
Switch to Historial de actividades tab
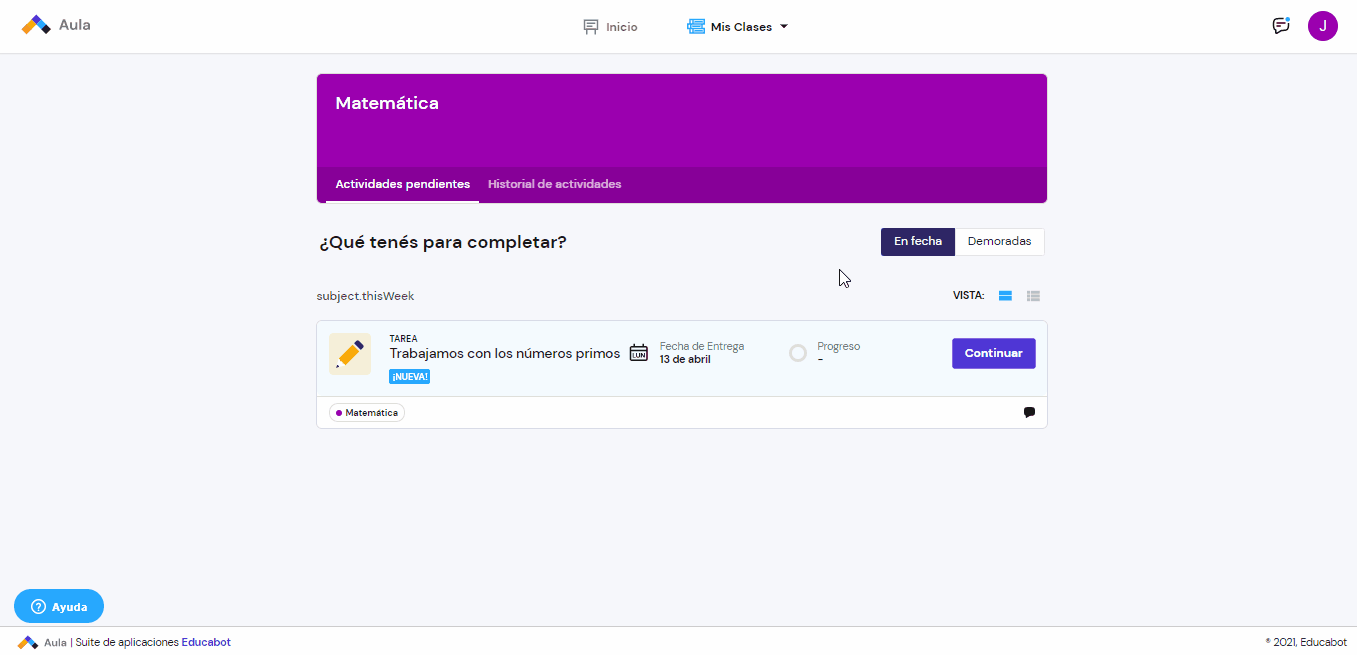click(555, 184)
